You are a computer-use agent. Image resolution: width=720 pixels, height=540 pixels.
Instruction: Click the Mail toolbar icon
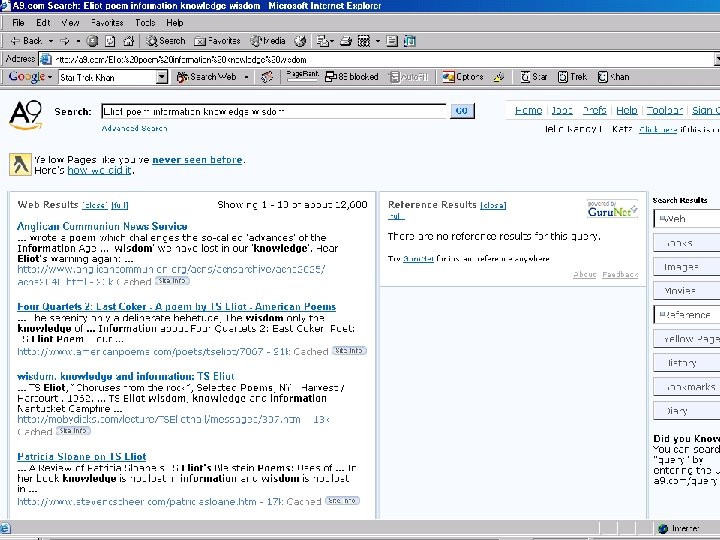[324, 41]
